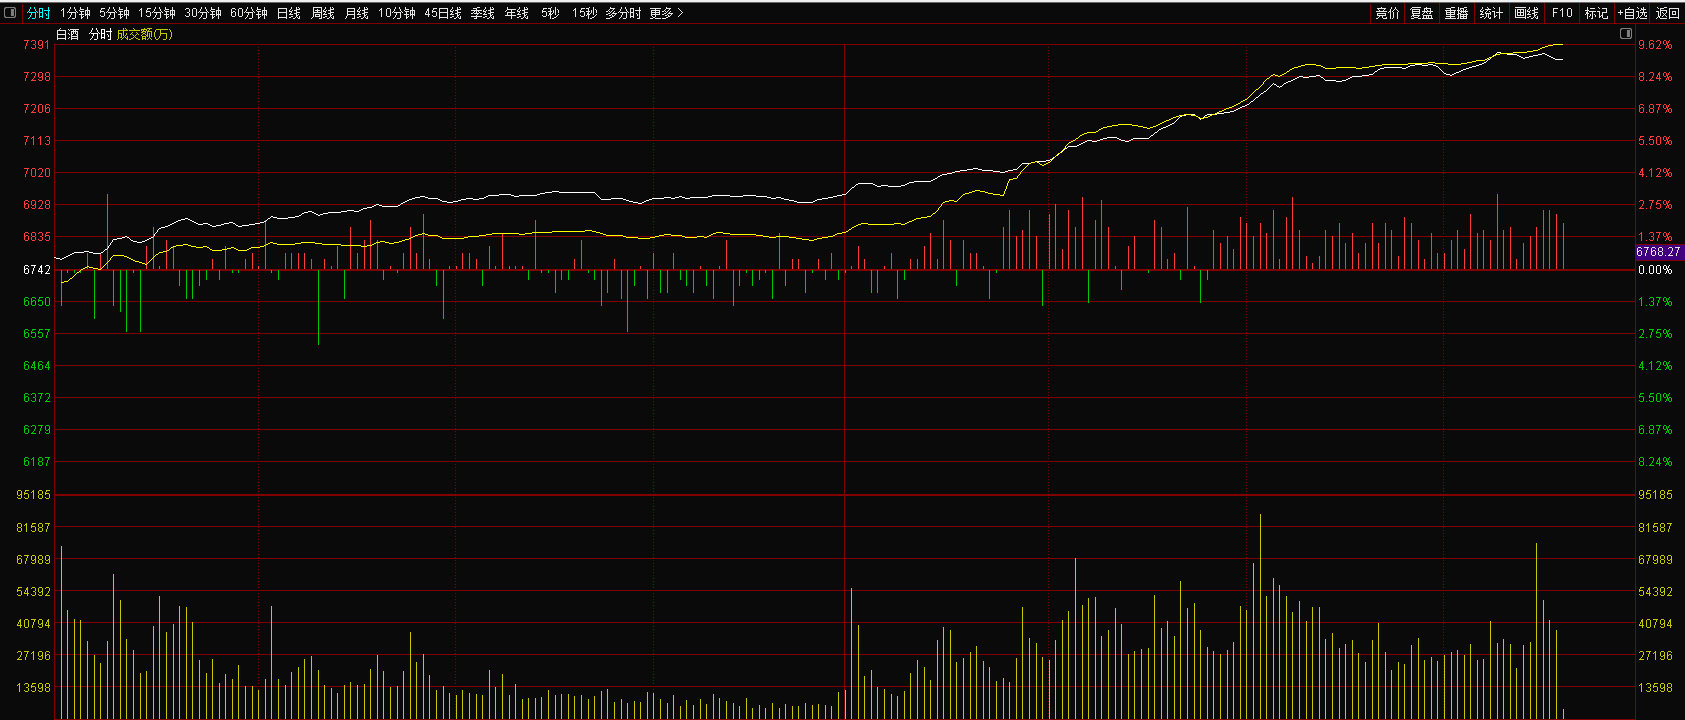Image resolution: width=1685 pixels, height=720 pixels.
Task: Choose the 多分时 multi-day view
Action: pos(623,13)
